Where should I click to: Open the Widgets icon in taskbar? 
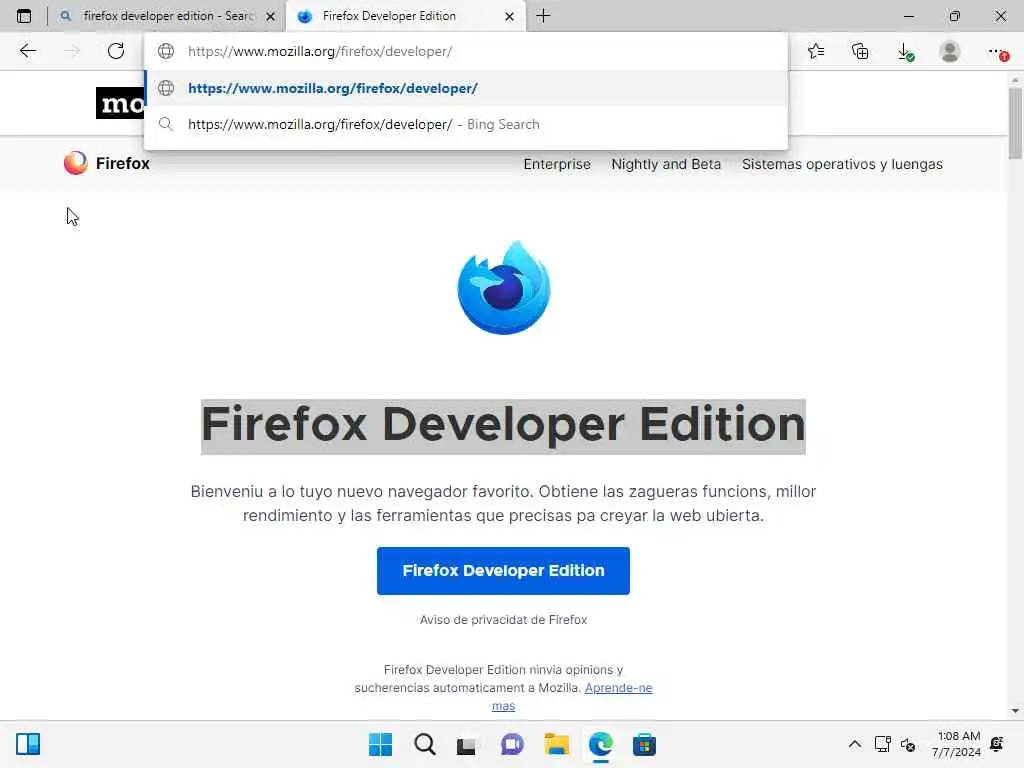click(x=28, y=744)
